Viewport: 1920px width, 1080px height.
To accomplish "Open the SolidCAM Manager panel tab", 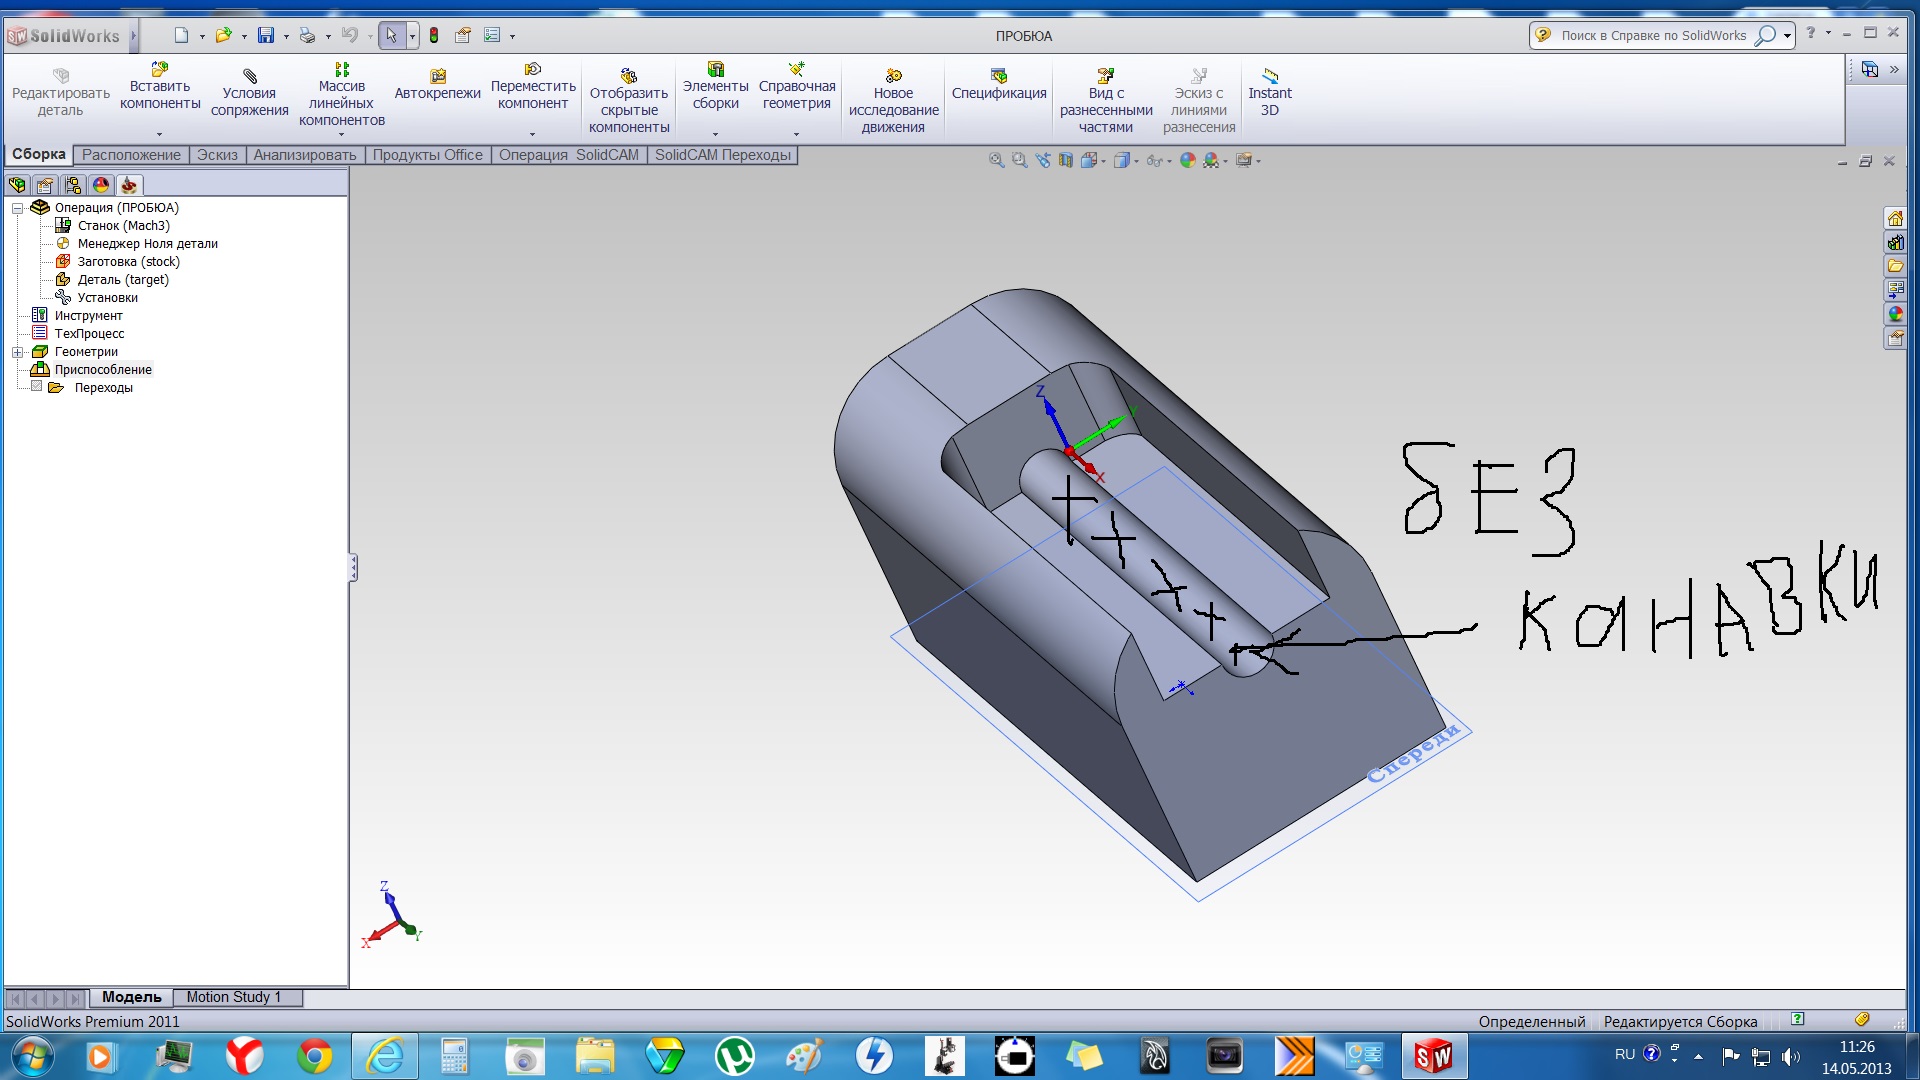I will (129, 186).
